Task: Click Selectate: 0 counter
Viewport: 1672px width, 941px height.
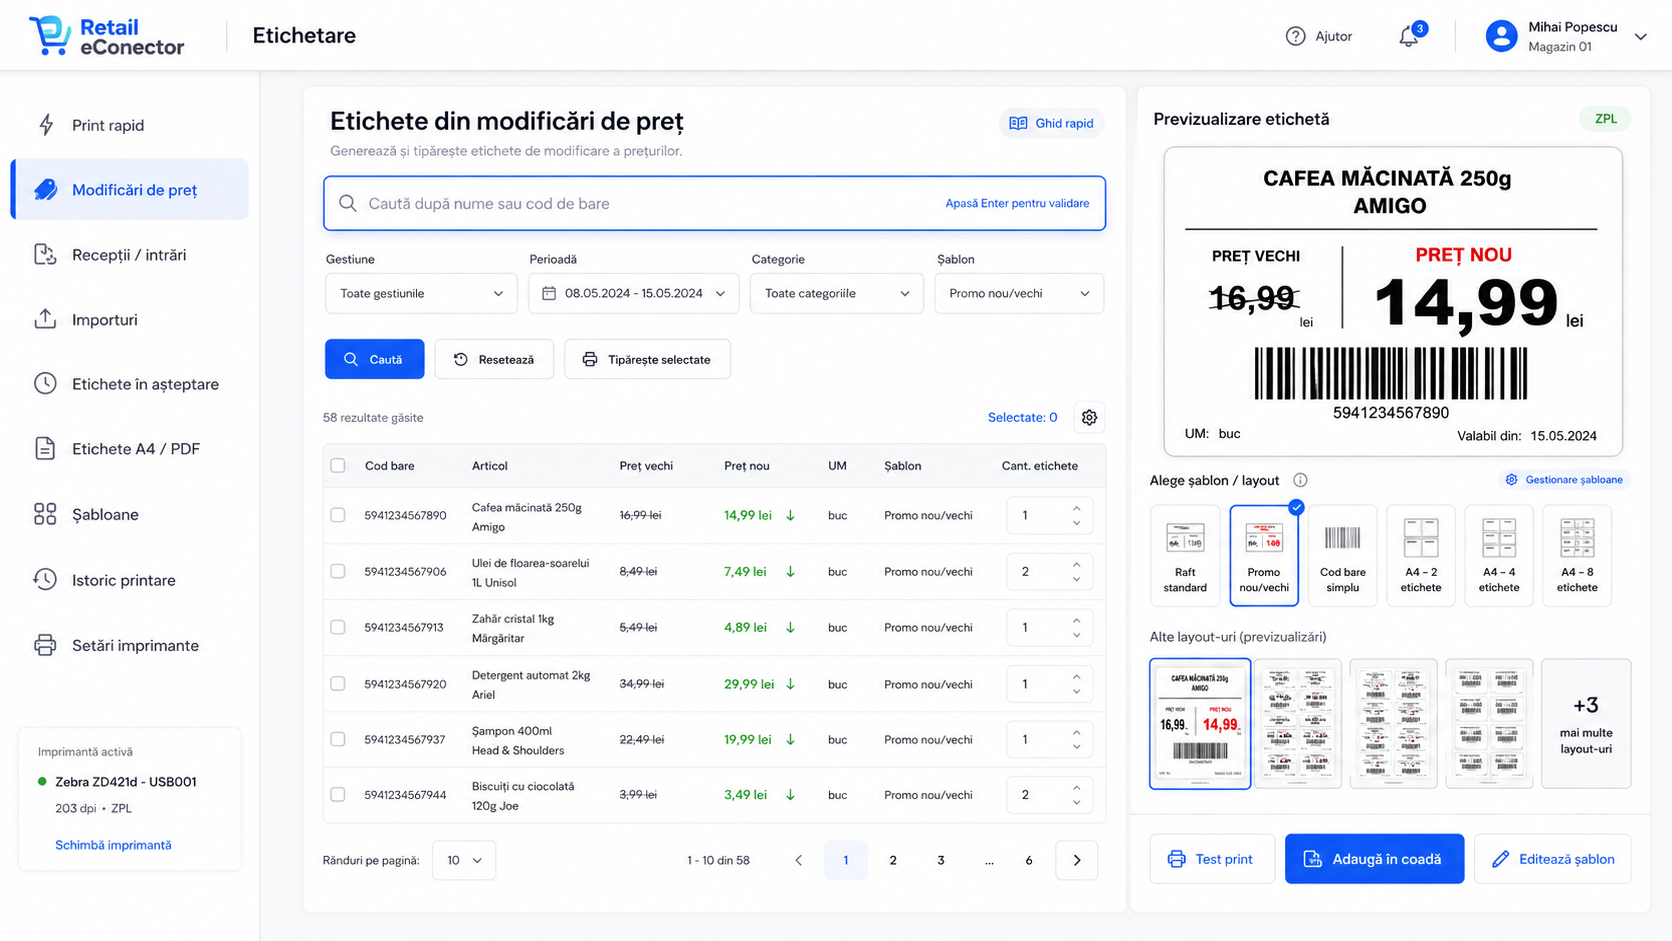Action: click(x=1022, y=417)
